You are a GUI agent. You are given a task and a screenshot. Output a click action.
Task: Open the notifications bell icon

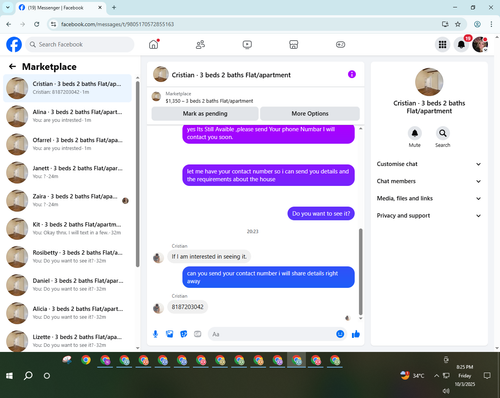(x=461, y=44)
